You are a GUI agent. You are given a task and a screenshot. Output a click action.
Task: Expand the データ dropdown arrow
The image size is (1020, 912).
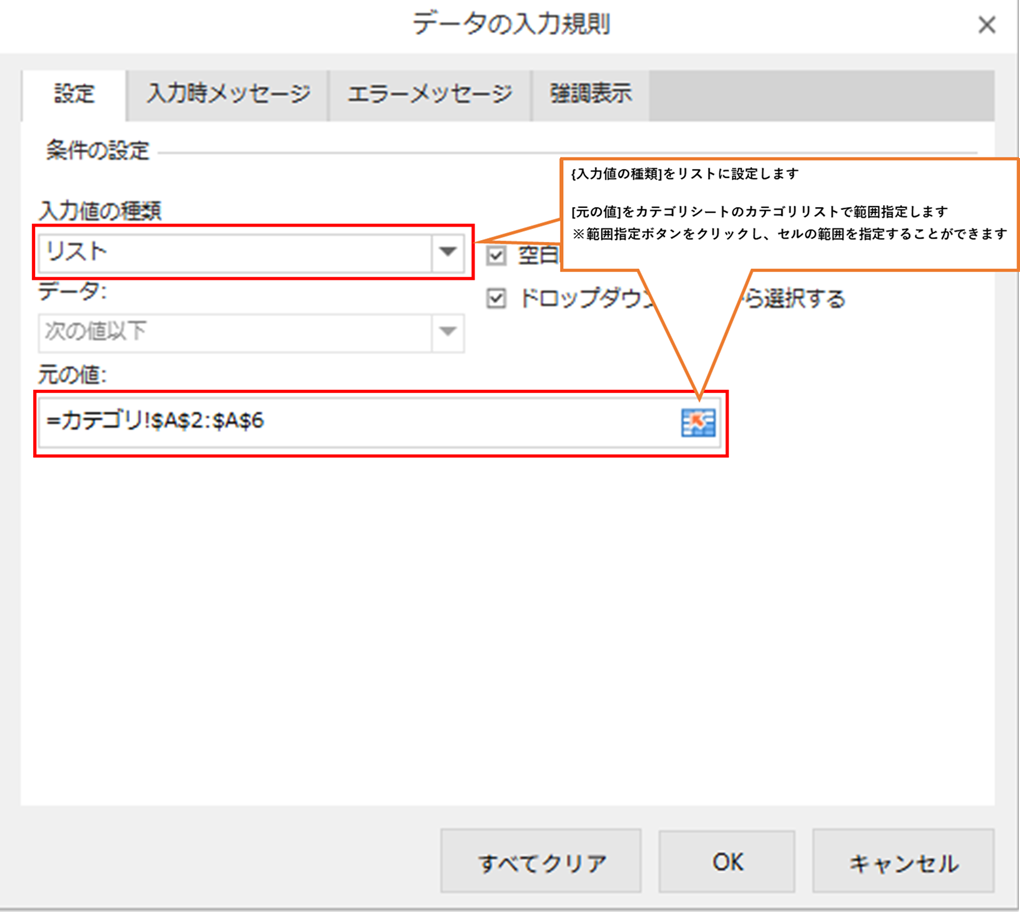tap(447, 332)
